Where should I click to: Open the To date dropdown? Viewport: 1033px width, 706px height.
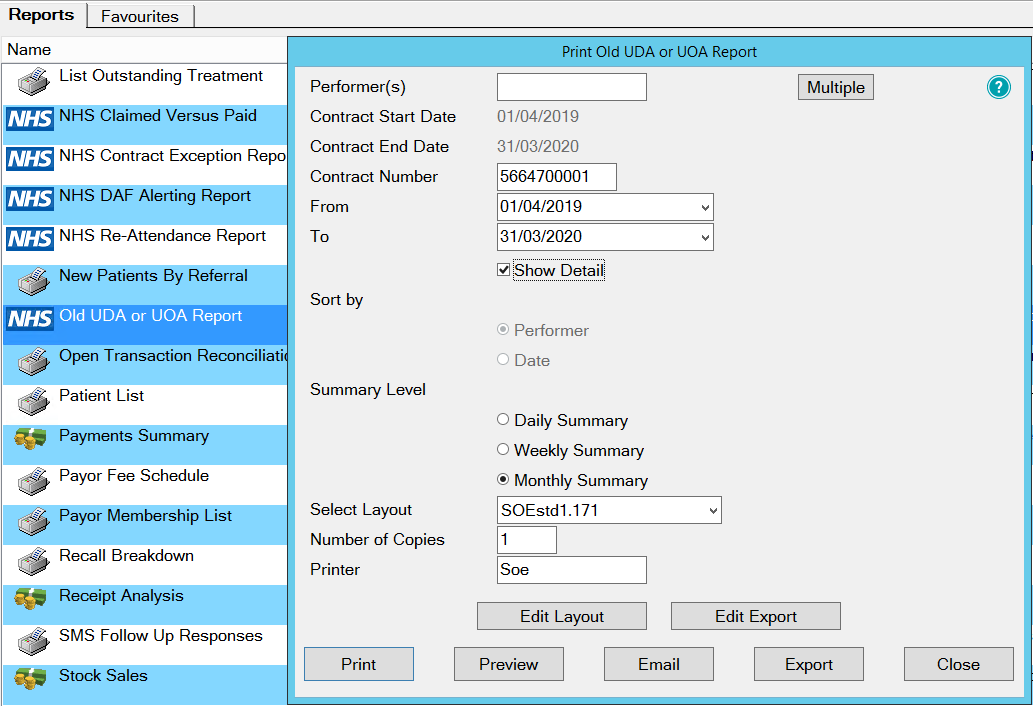[x=706, y=237]
